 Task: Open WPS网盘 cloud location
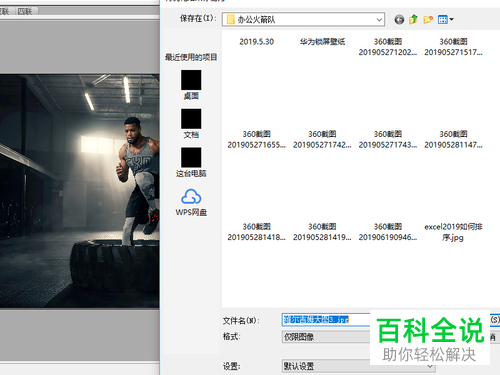pyautogui.click(x=191, y=202)
